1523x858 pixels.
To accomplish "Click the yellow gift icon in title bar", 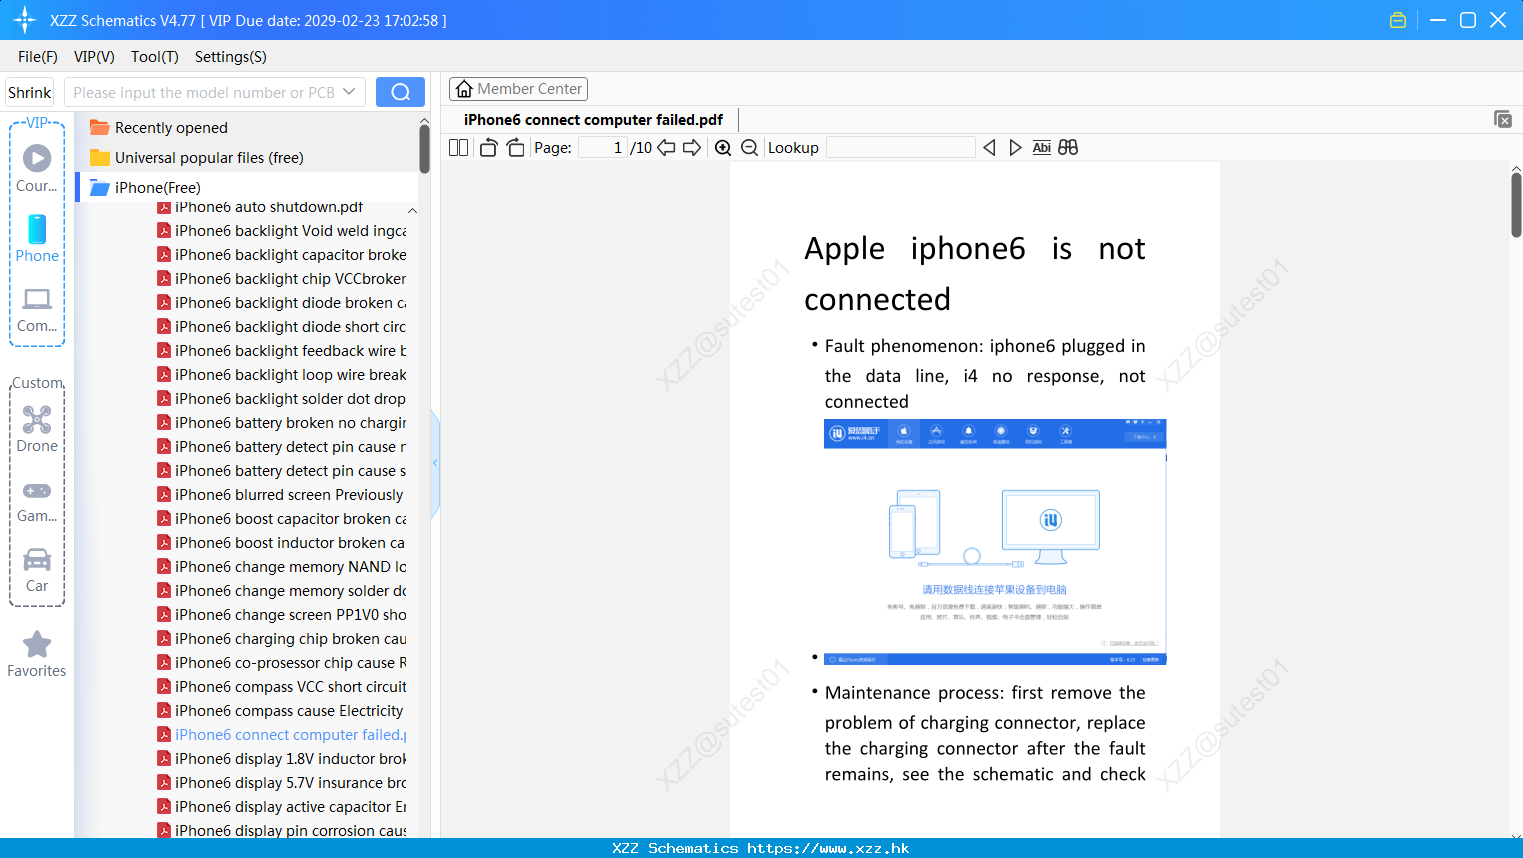I will (x=1398, y=20).
